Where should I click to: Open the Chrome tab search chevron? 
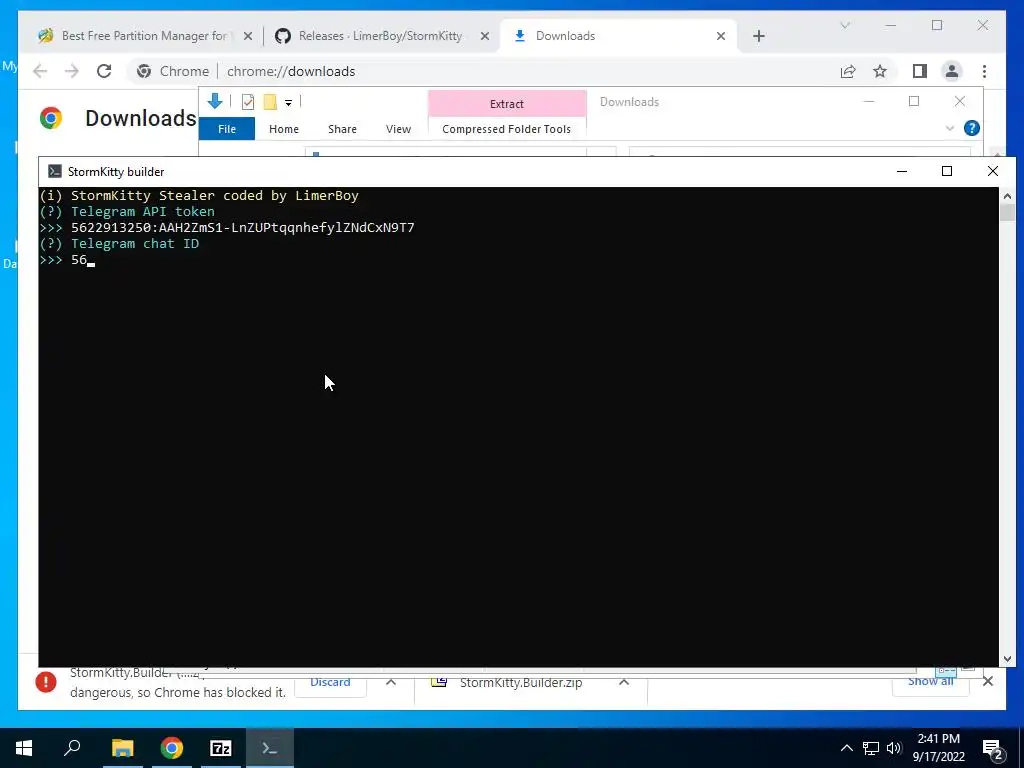pyautogui.click(x=844, y=25)
